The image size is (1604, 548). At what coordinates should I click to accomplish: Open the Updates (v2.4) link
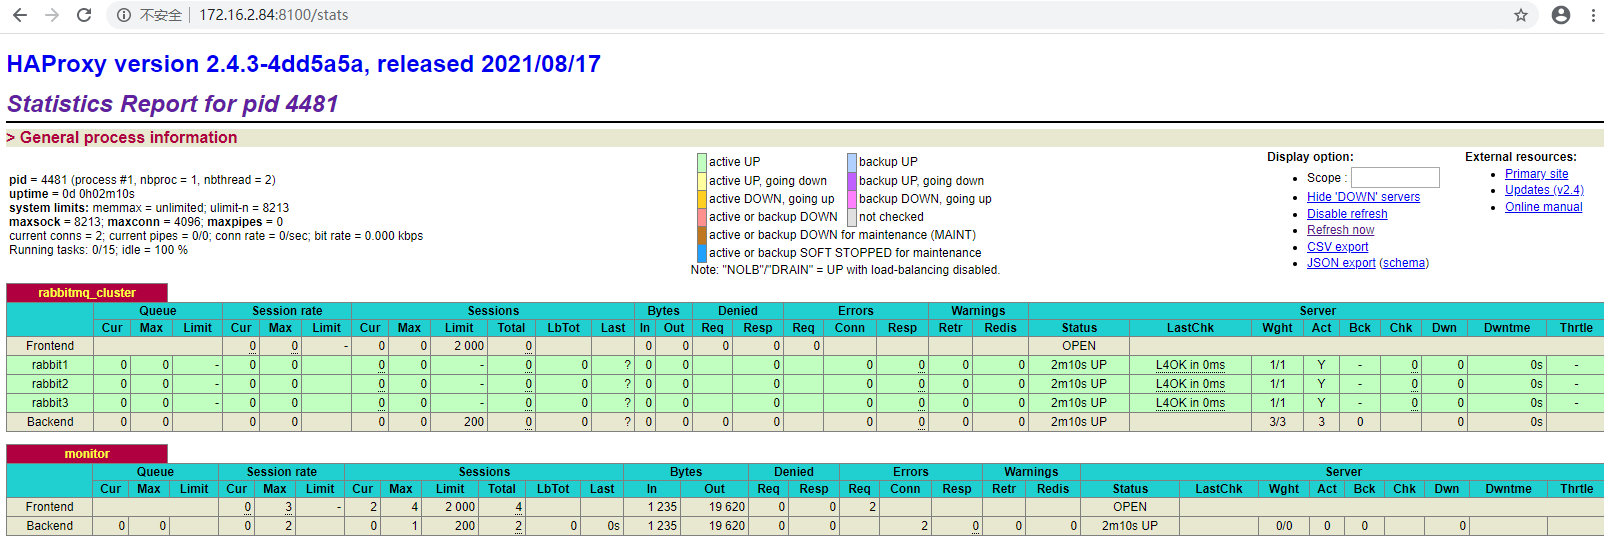coord(1544,190)
